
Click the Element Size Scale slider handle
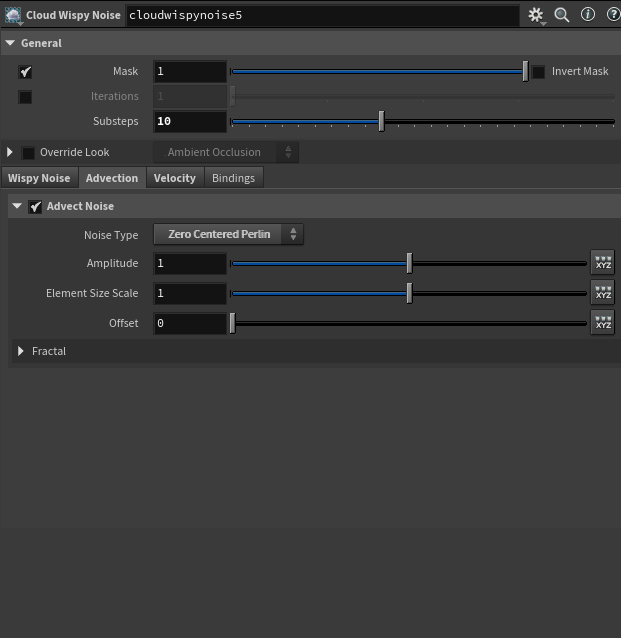click(x=409, y=293)
